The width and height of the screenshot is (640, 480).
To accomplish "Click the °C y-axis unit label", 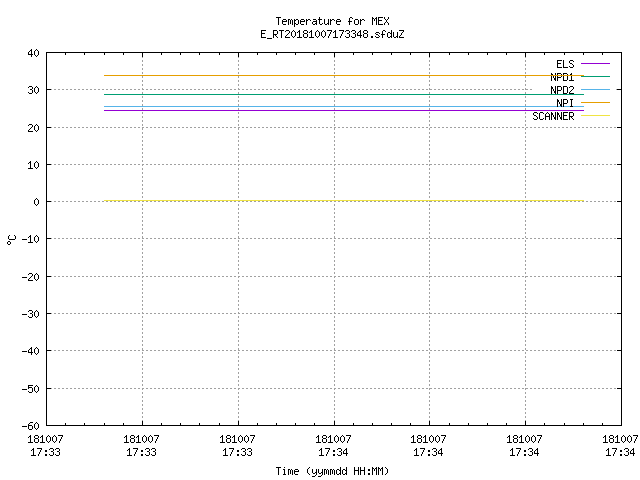I will 11,240.
